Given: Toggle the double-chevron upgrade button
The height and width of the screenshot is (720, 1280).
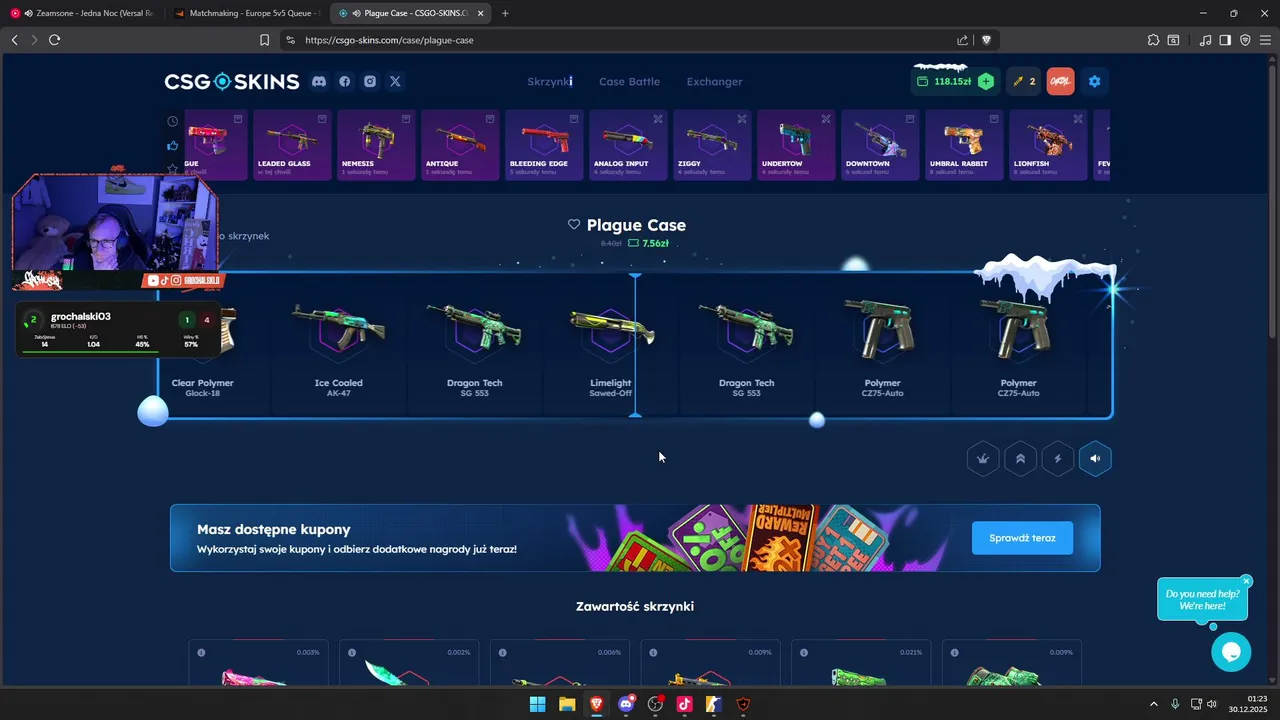Looking at the screenshot, I should tap(1020, 459).
